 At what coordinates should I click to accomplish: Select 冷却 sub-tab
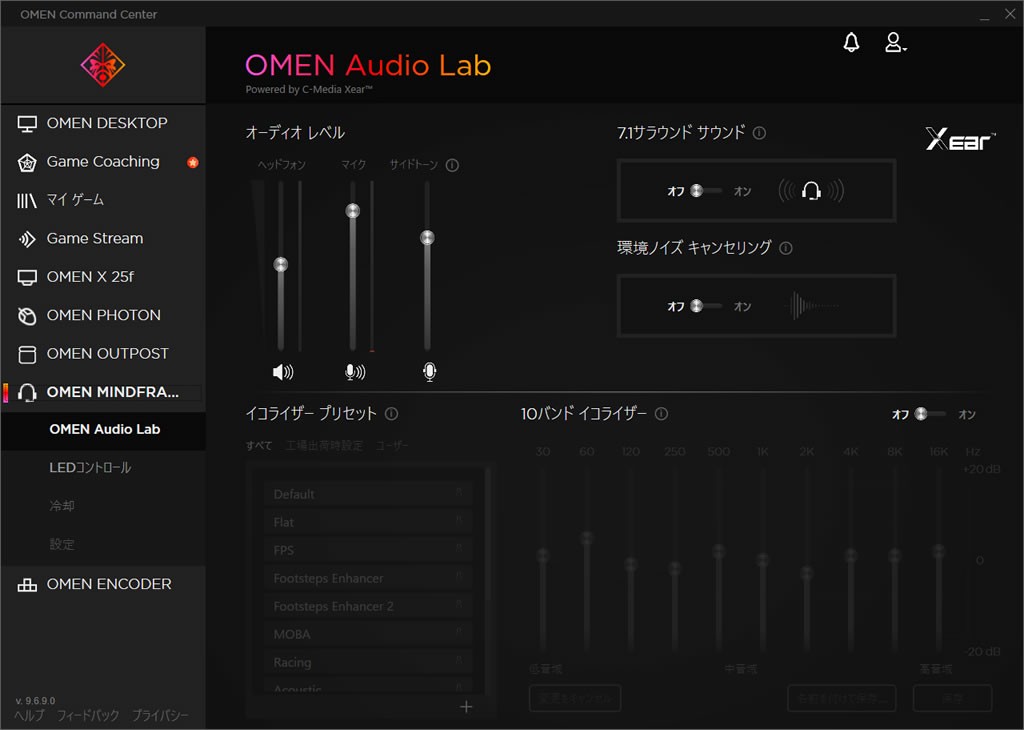pyautogui.click(x=62, y=506)
